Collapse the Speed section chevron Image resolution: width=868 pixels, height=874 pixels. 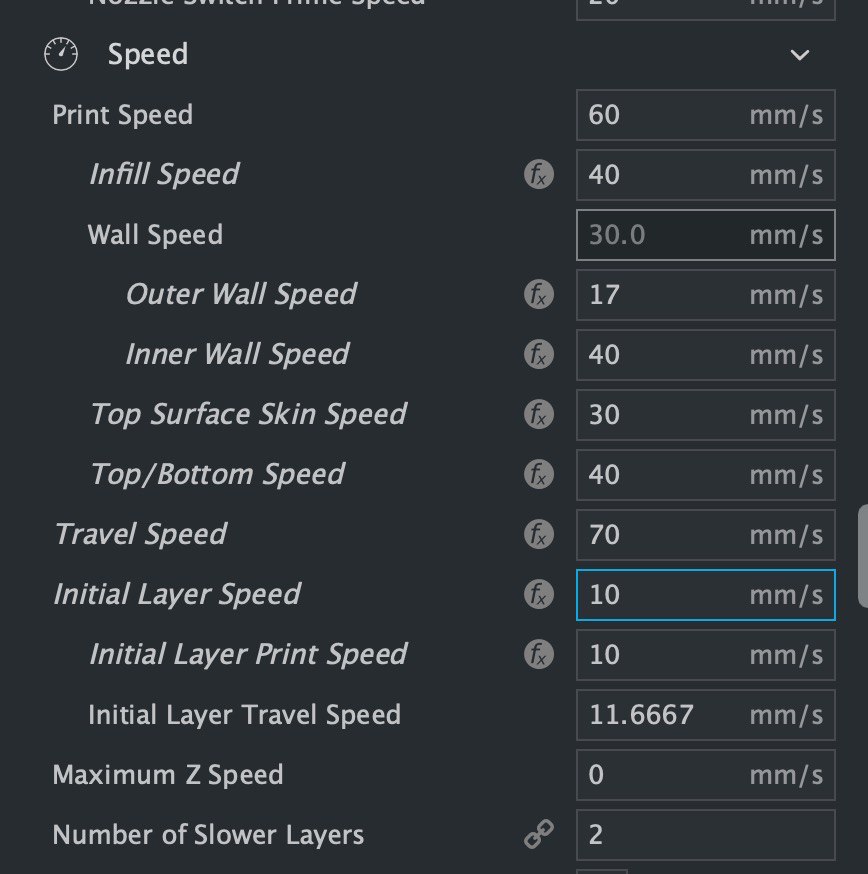pos(799,55)
